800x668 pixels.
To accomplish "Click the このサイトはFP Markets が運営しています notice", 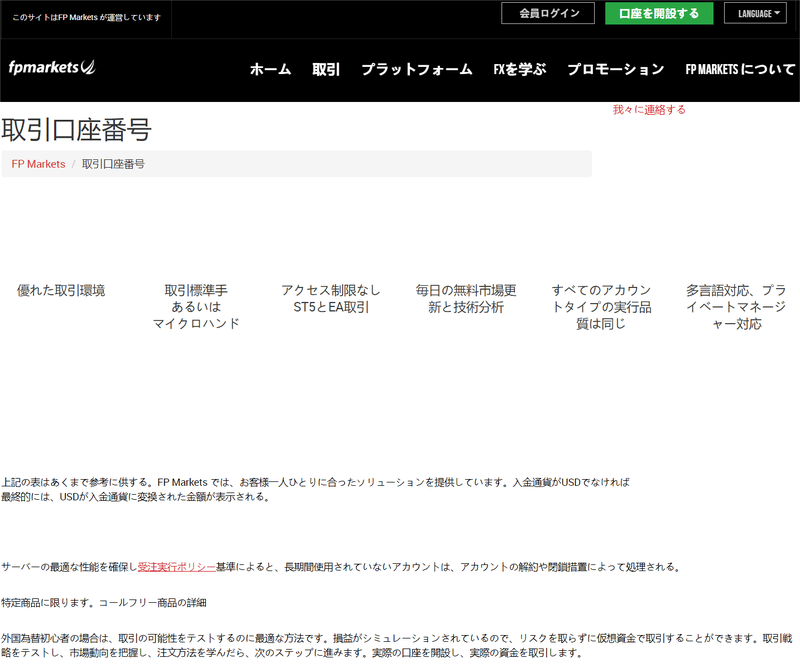I will (x=86, y=17).
